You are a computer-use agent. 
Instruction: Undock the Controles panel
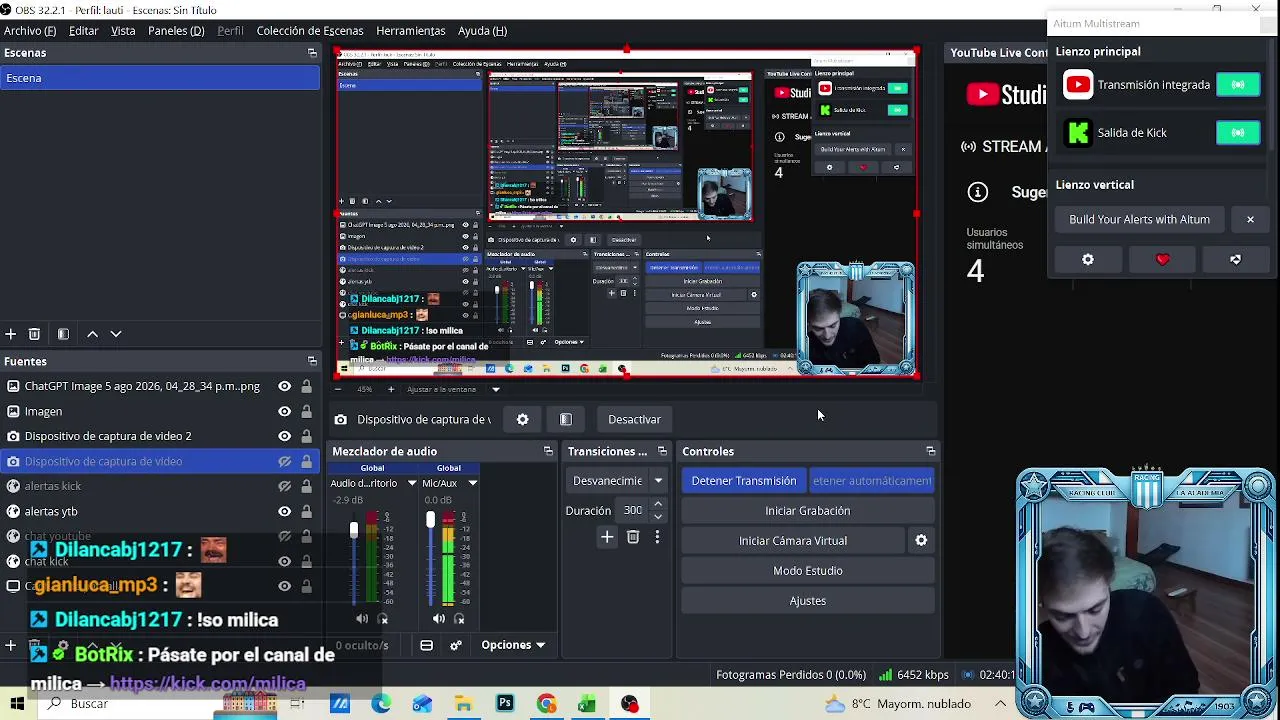tap(930, 452)
